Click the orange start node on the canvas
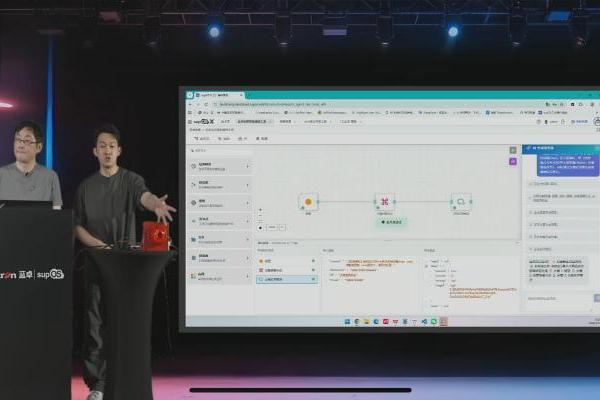The image size is (600, 400). pyautogui.click(x=308, y=202)
